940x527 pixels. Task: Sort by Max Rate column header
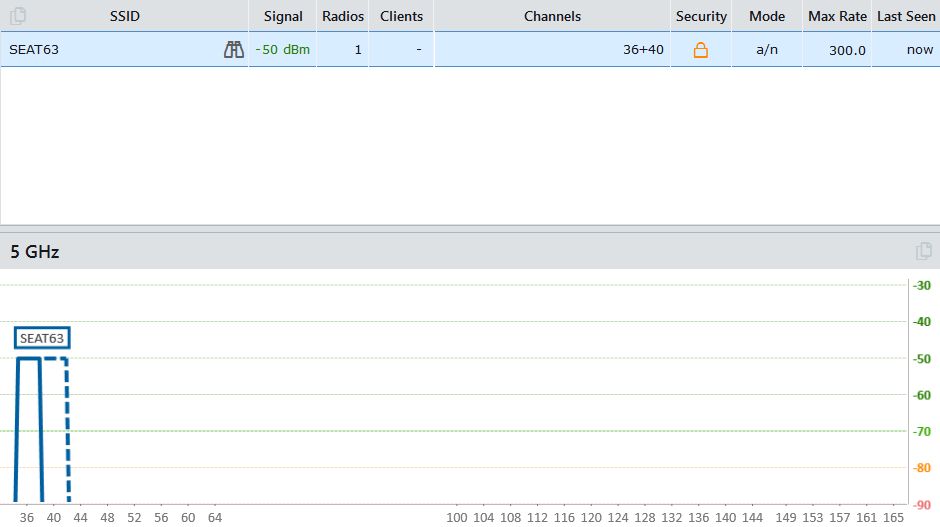837,16
